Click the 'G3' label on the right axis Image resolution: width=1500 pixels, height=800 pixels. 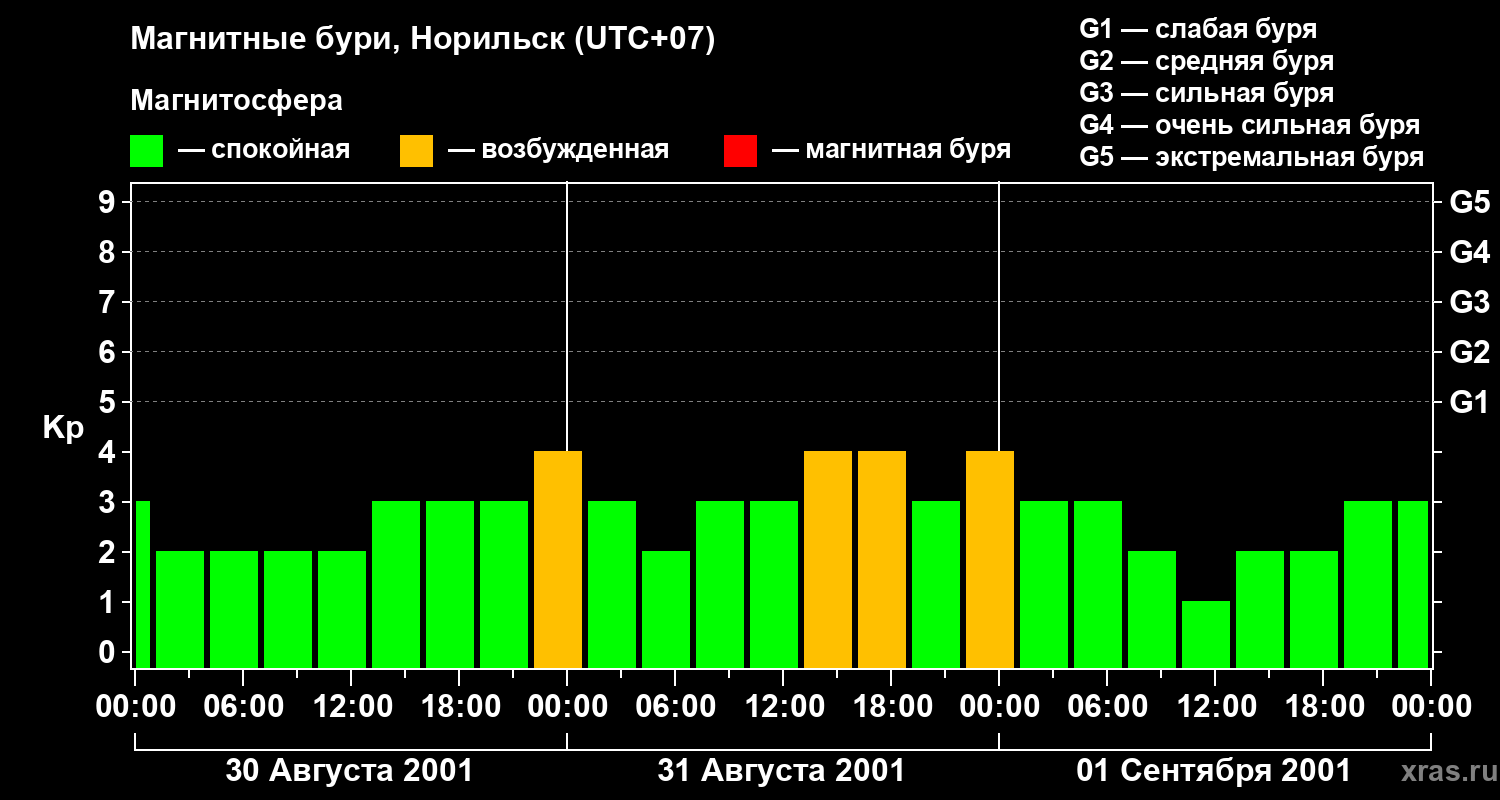[x=1469, y=303]
